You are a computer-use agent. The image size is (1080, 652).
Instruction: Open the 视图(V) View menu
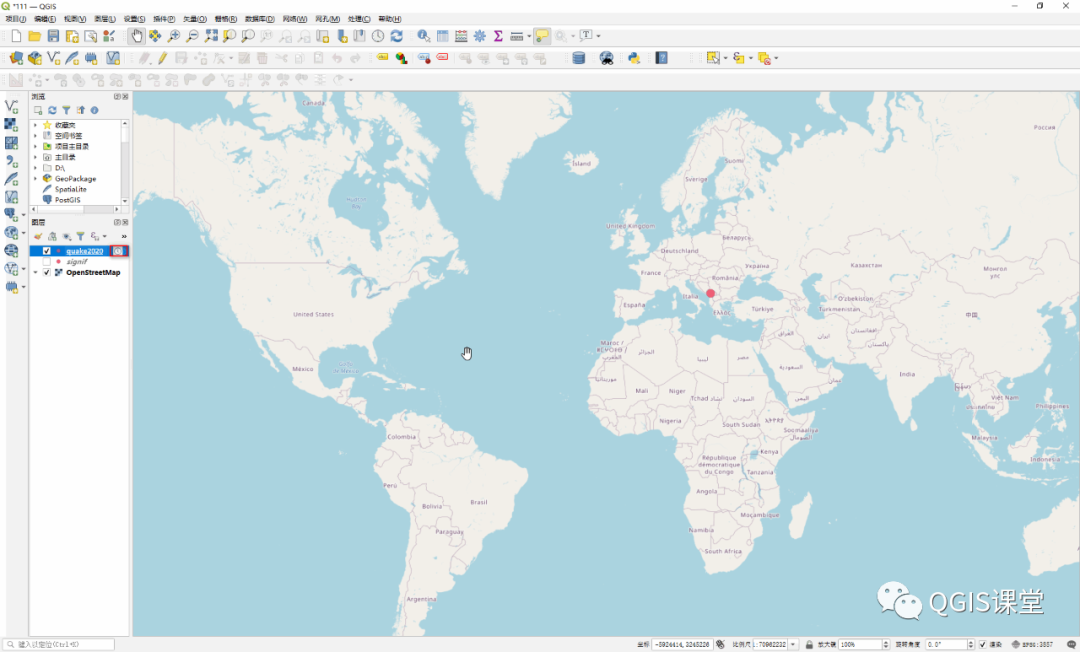[74, 19]
